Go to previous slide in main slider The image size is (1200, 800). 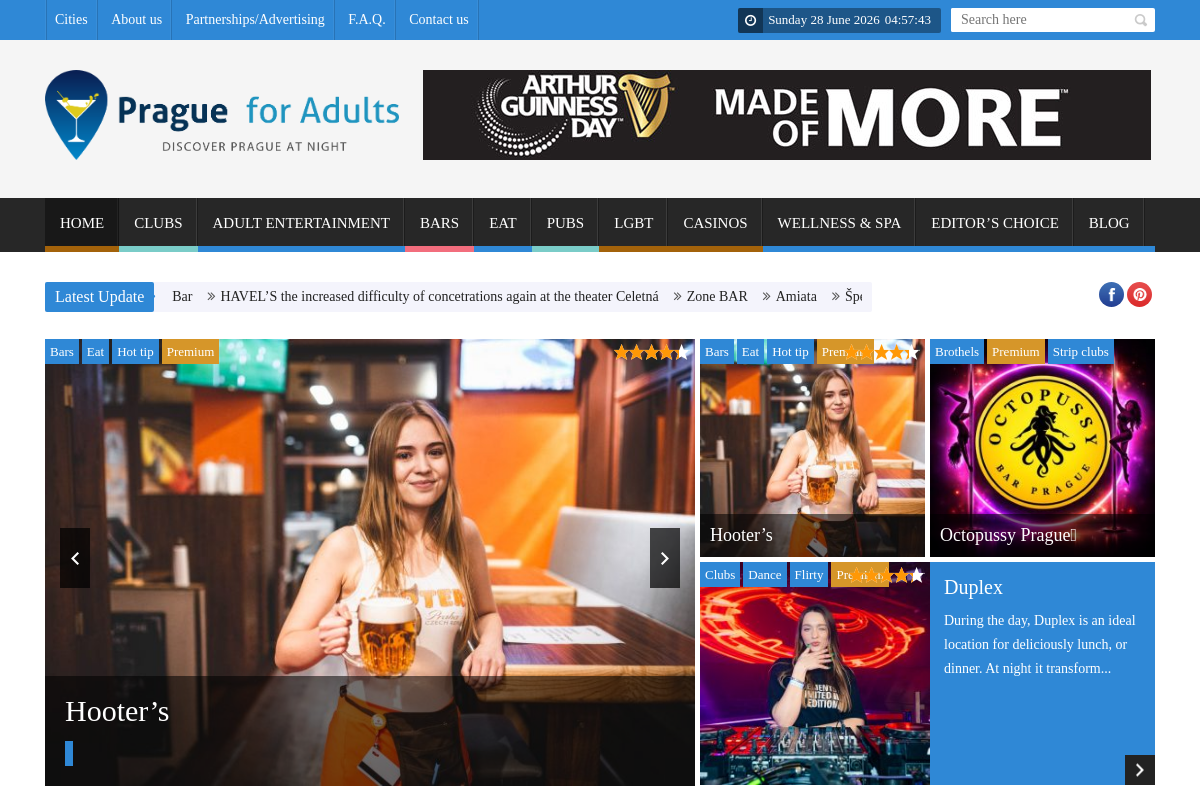coord(75,558)
